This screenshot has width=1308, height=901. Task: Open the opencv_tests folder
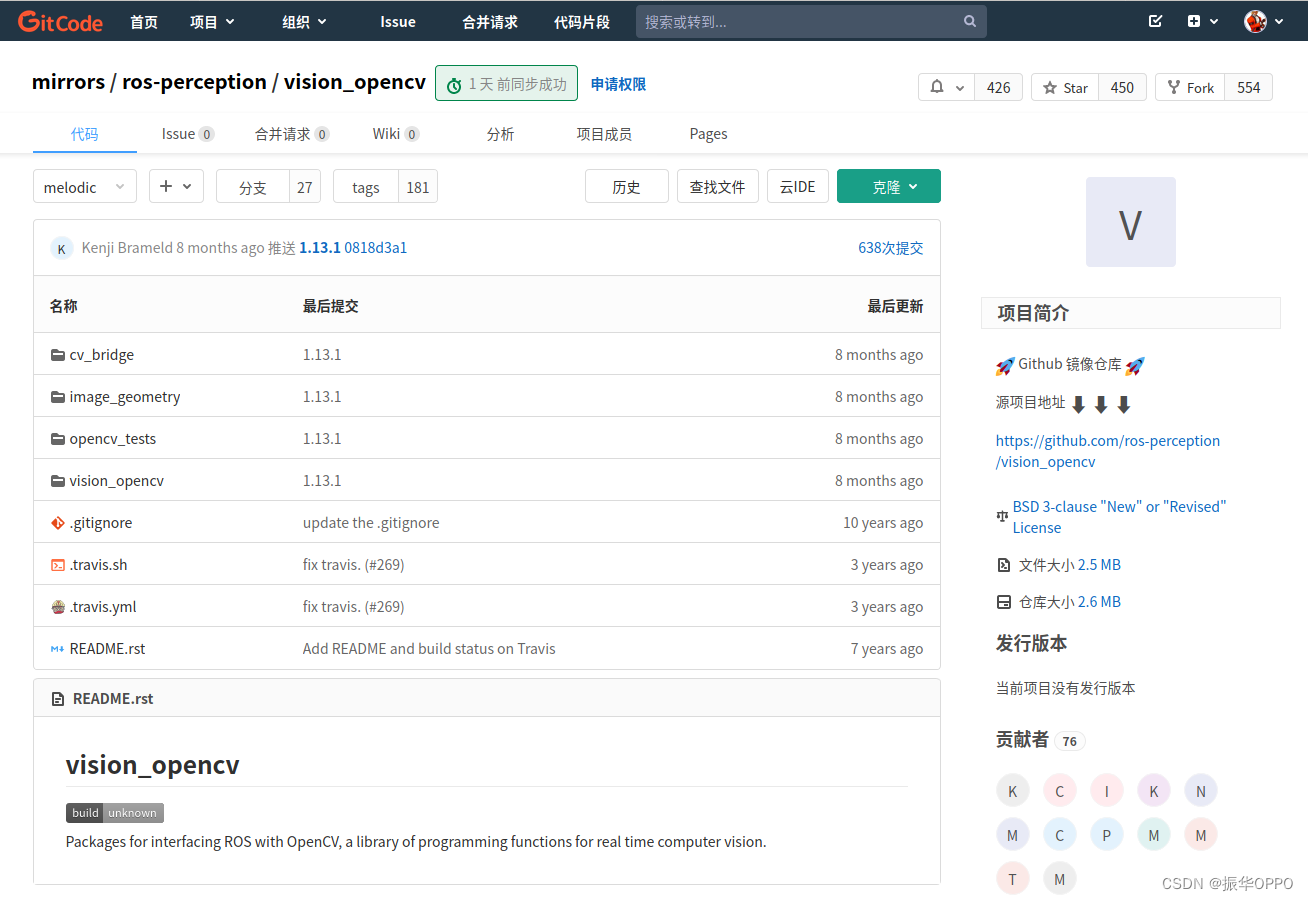point(112,438)
